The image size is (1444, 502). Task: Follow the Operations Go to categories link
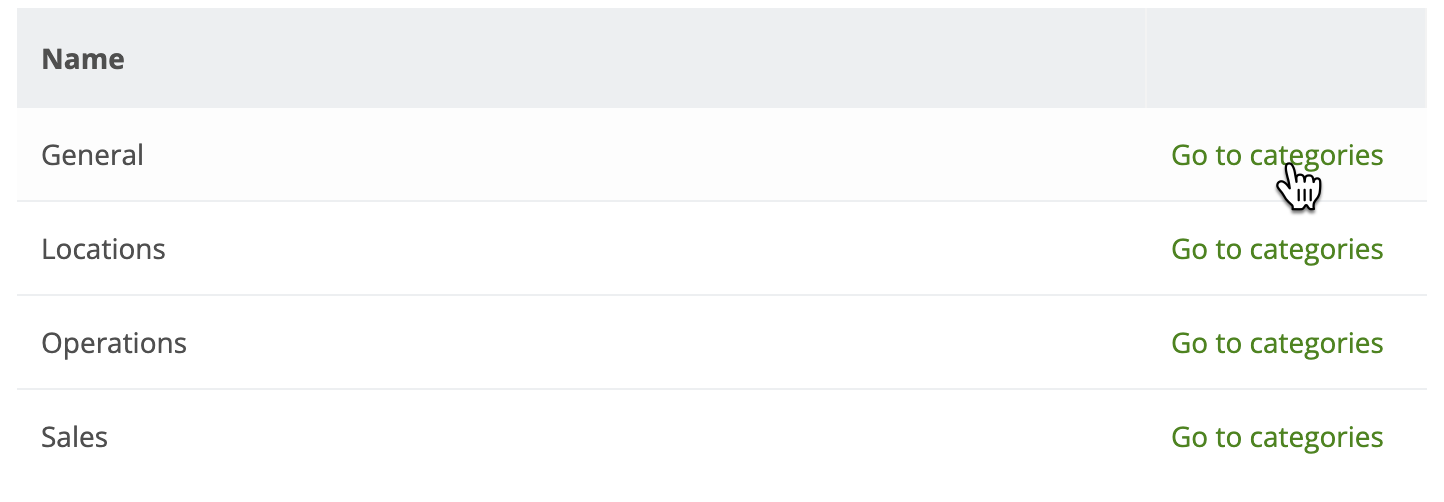click(1276, 343)
